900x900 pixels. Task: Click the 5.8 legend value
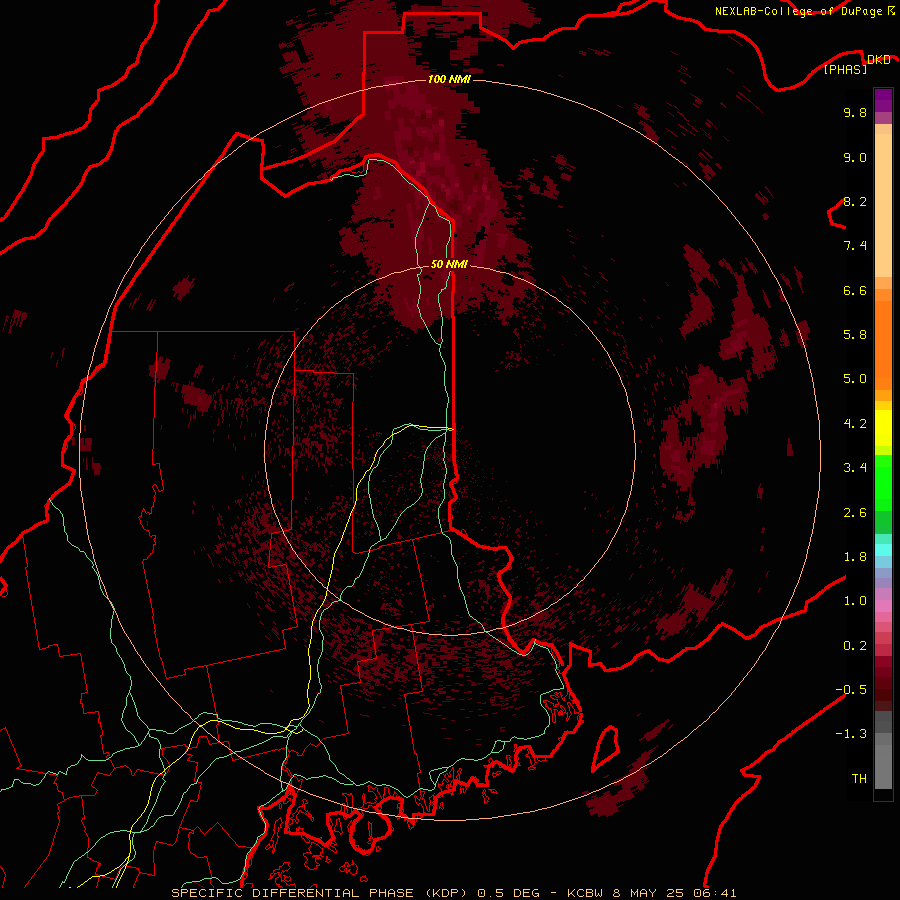(855, 335)
